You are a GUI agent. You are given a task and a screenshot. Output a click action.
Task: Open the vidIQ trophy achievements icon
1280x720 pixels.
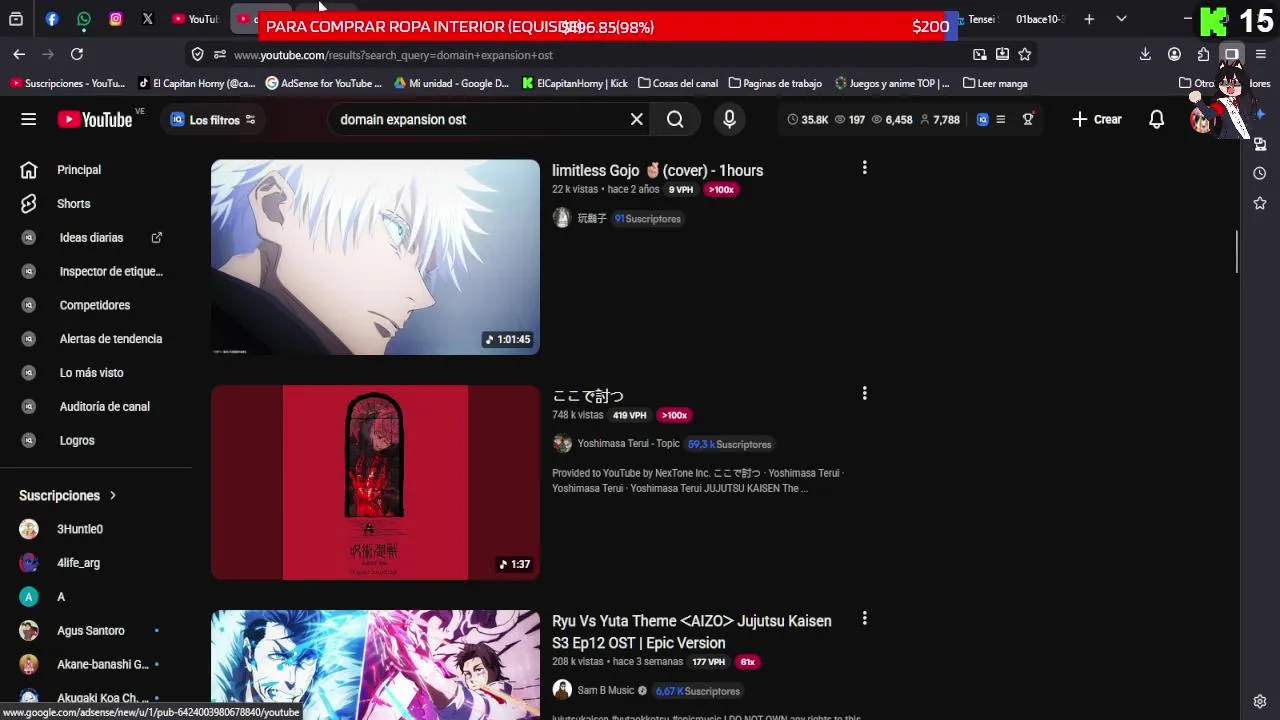[1027, 119]
